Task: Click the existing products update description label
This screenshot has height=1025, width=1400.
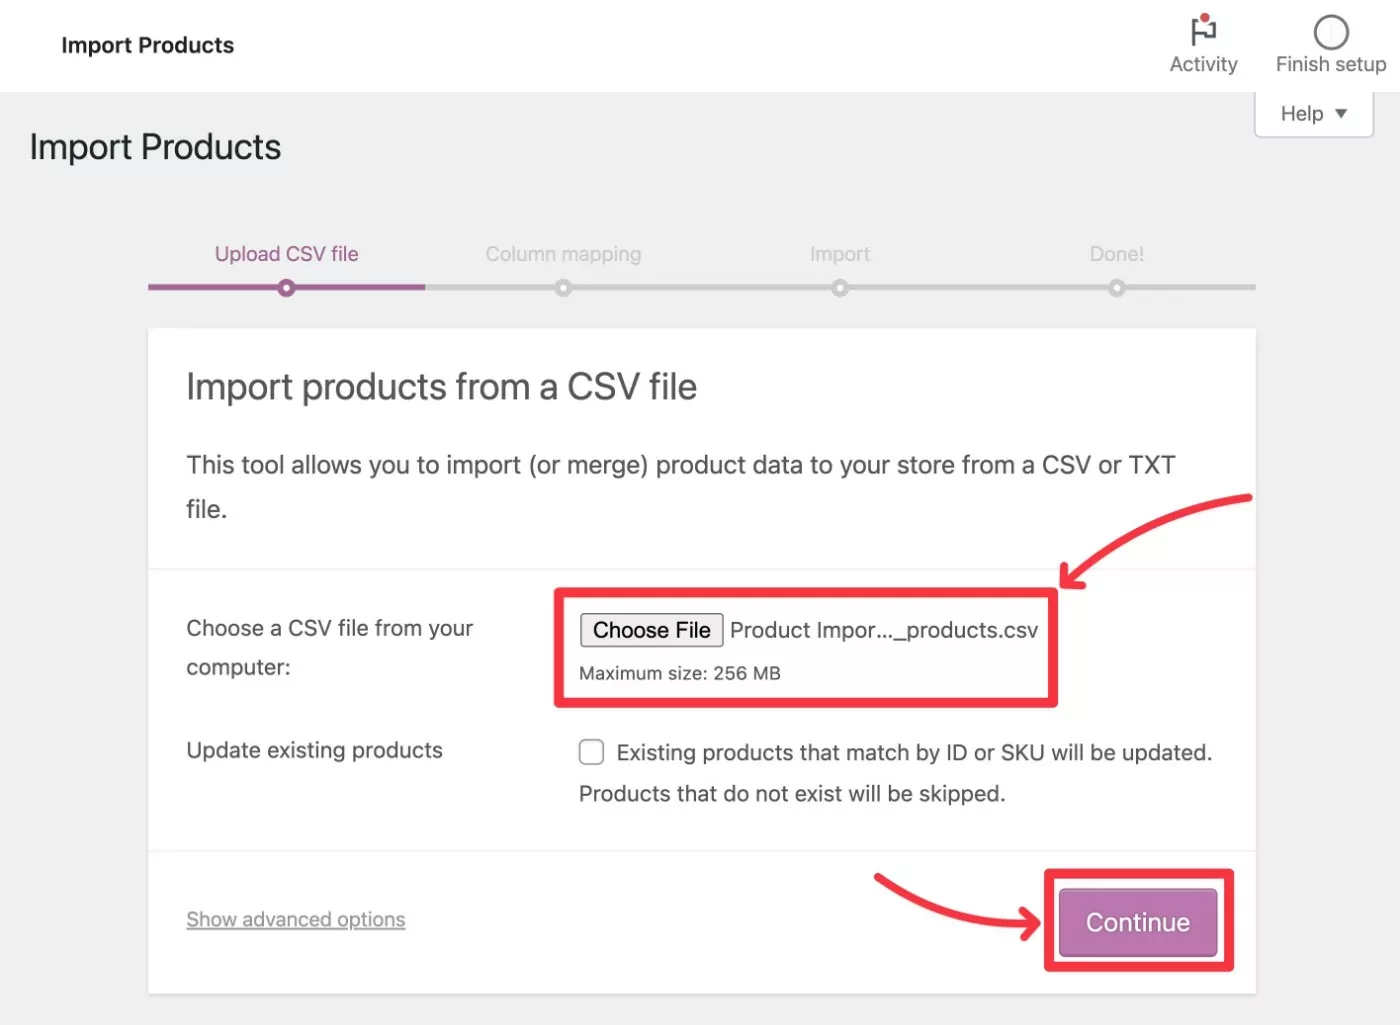Action: (x=913, y=753)
